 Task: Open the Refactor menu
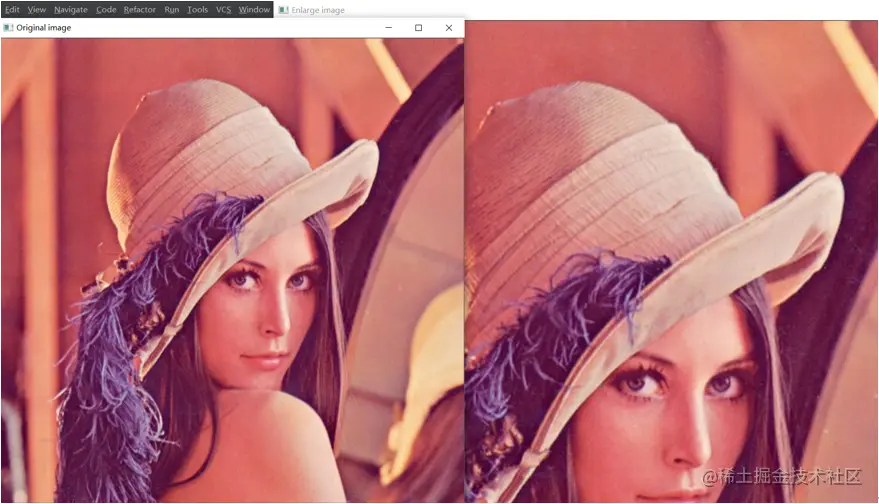(x=140, y=10)
